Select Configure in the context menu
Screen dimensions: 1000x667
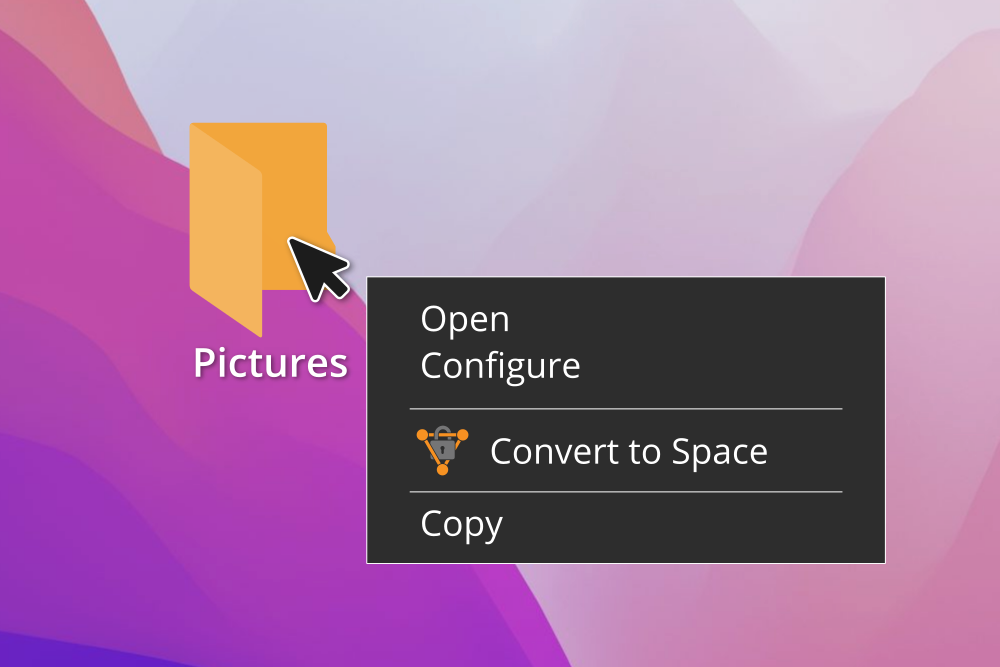click(500, 366)
